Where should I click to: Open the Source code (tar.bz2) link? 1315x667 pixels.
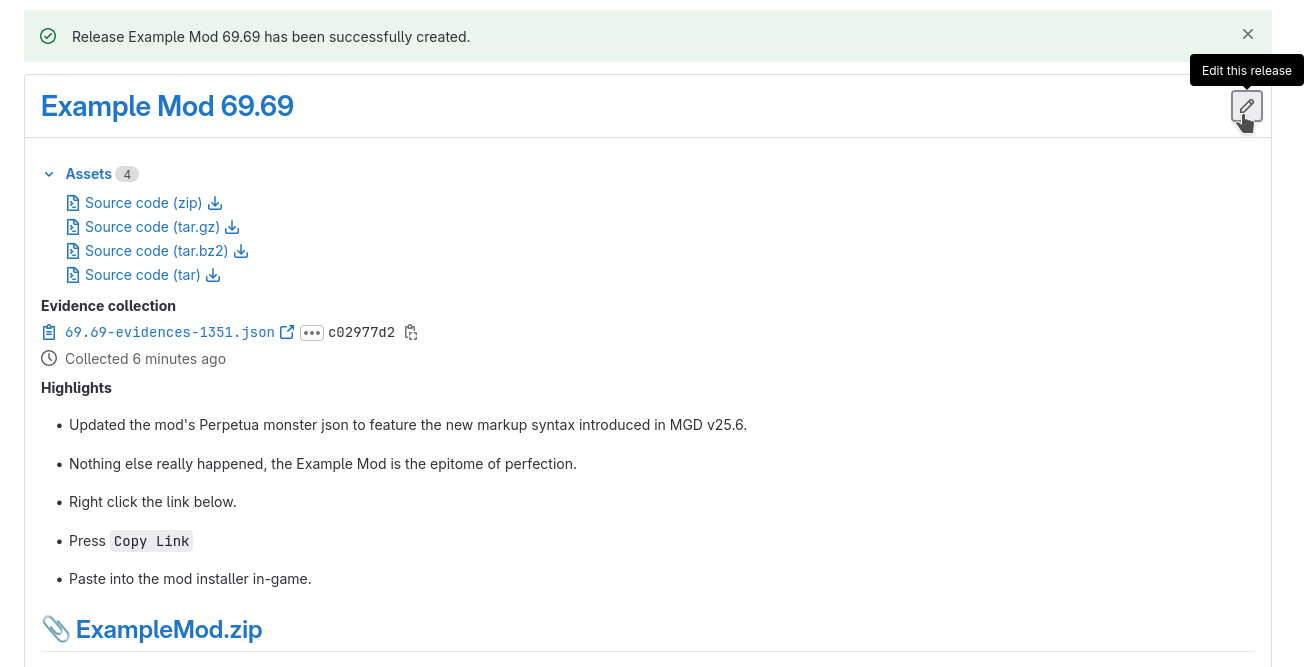click(156, 251)
